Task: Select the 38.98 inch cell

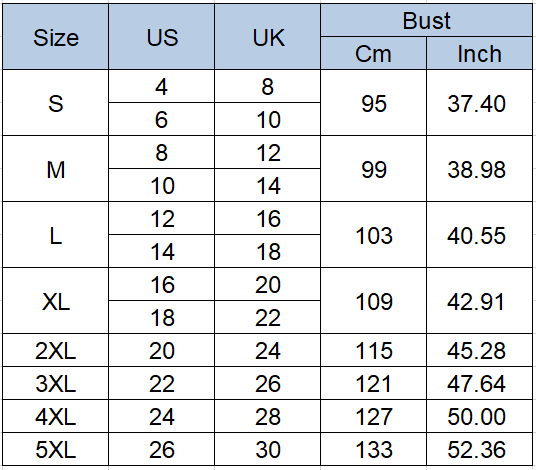Action: [x=479, y=169]
